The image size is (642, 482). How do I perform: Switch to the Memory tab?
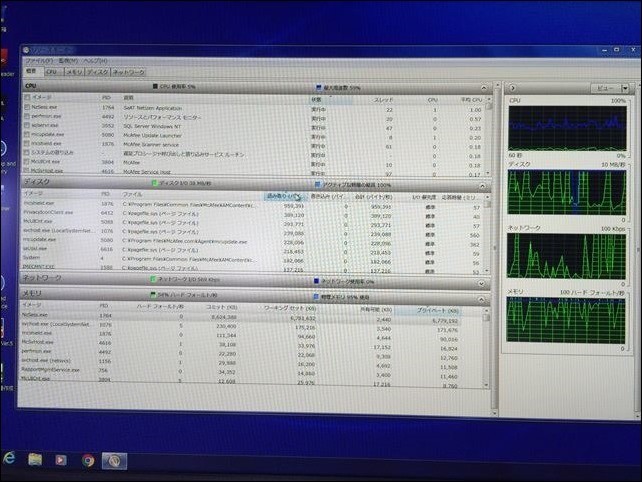click(x=74, y=72)
